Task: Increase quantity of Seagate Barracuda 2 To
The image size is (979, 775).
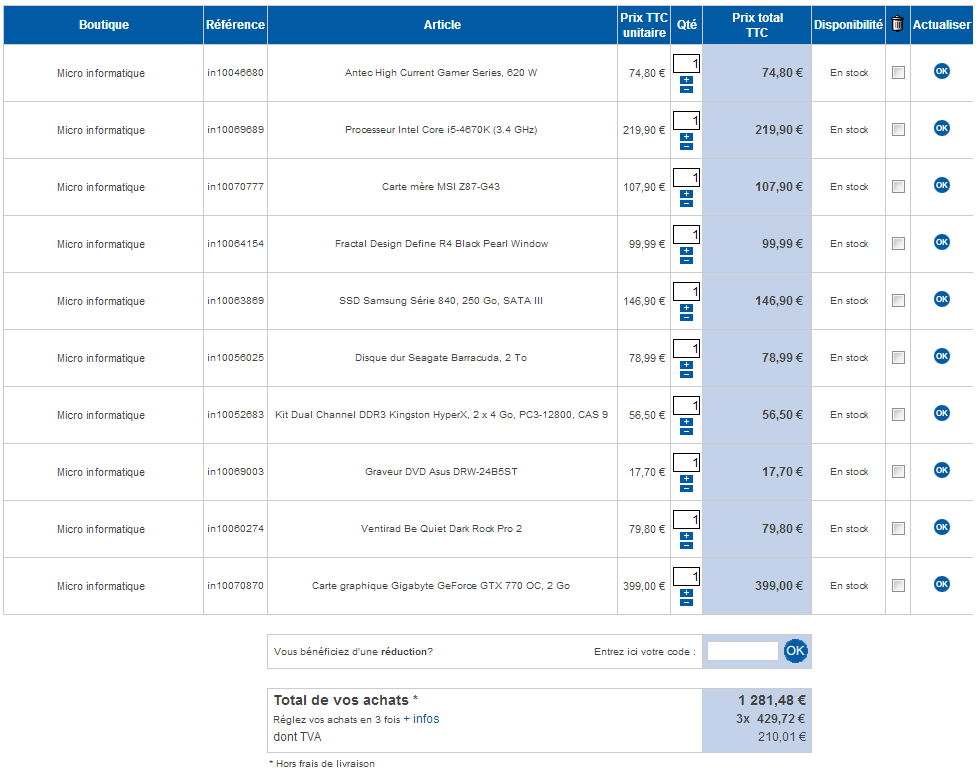Action: (686, 365)
